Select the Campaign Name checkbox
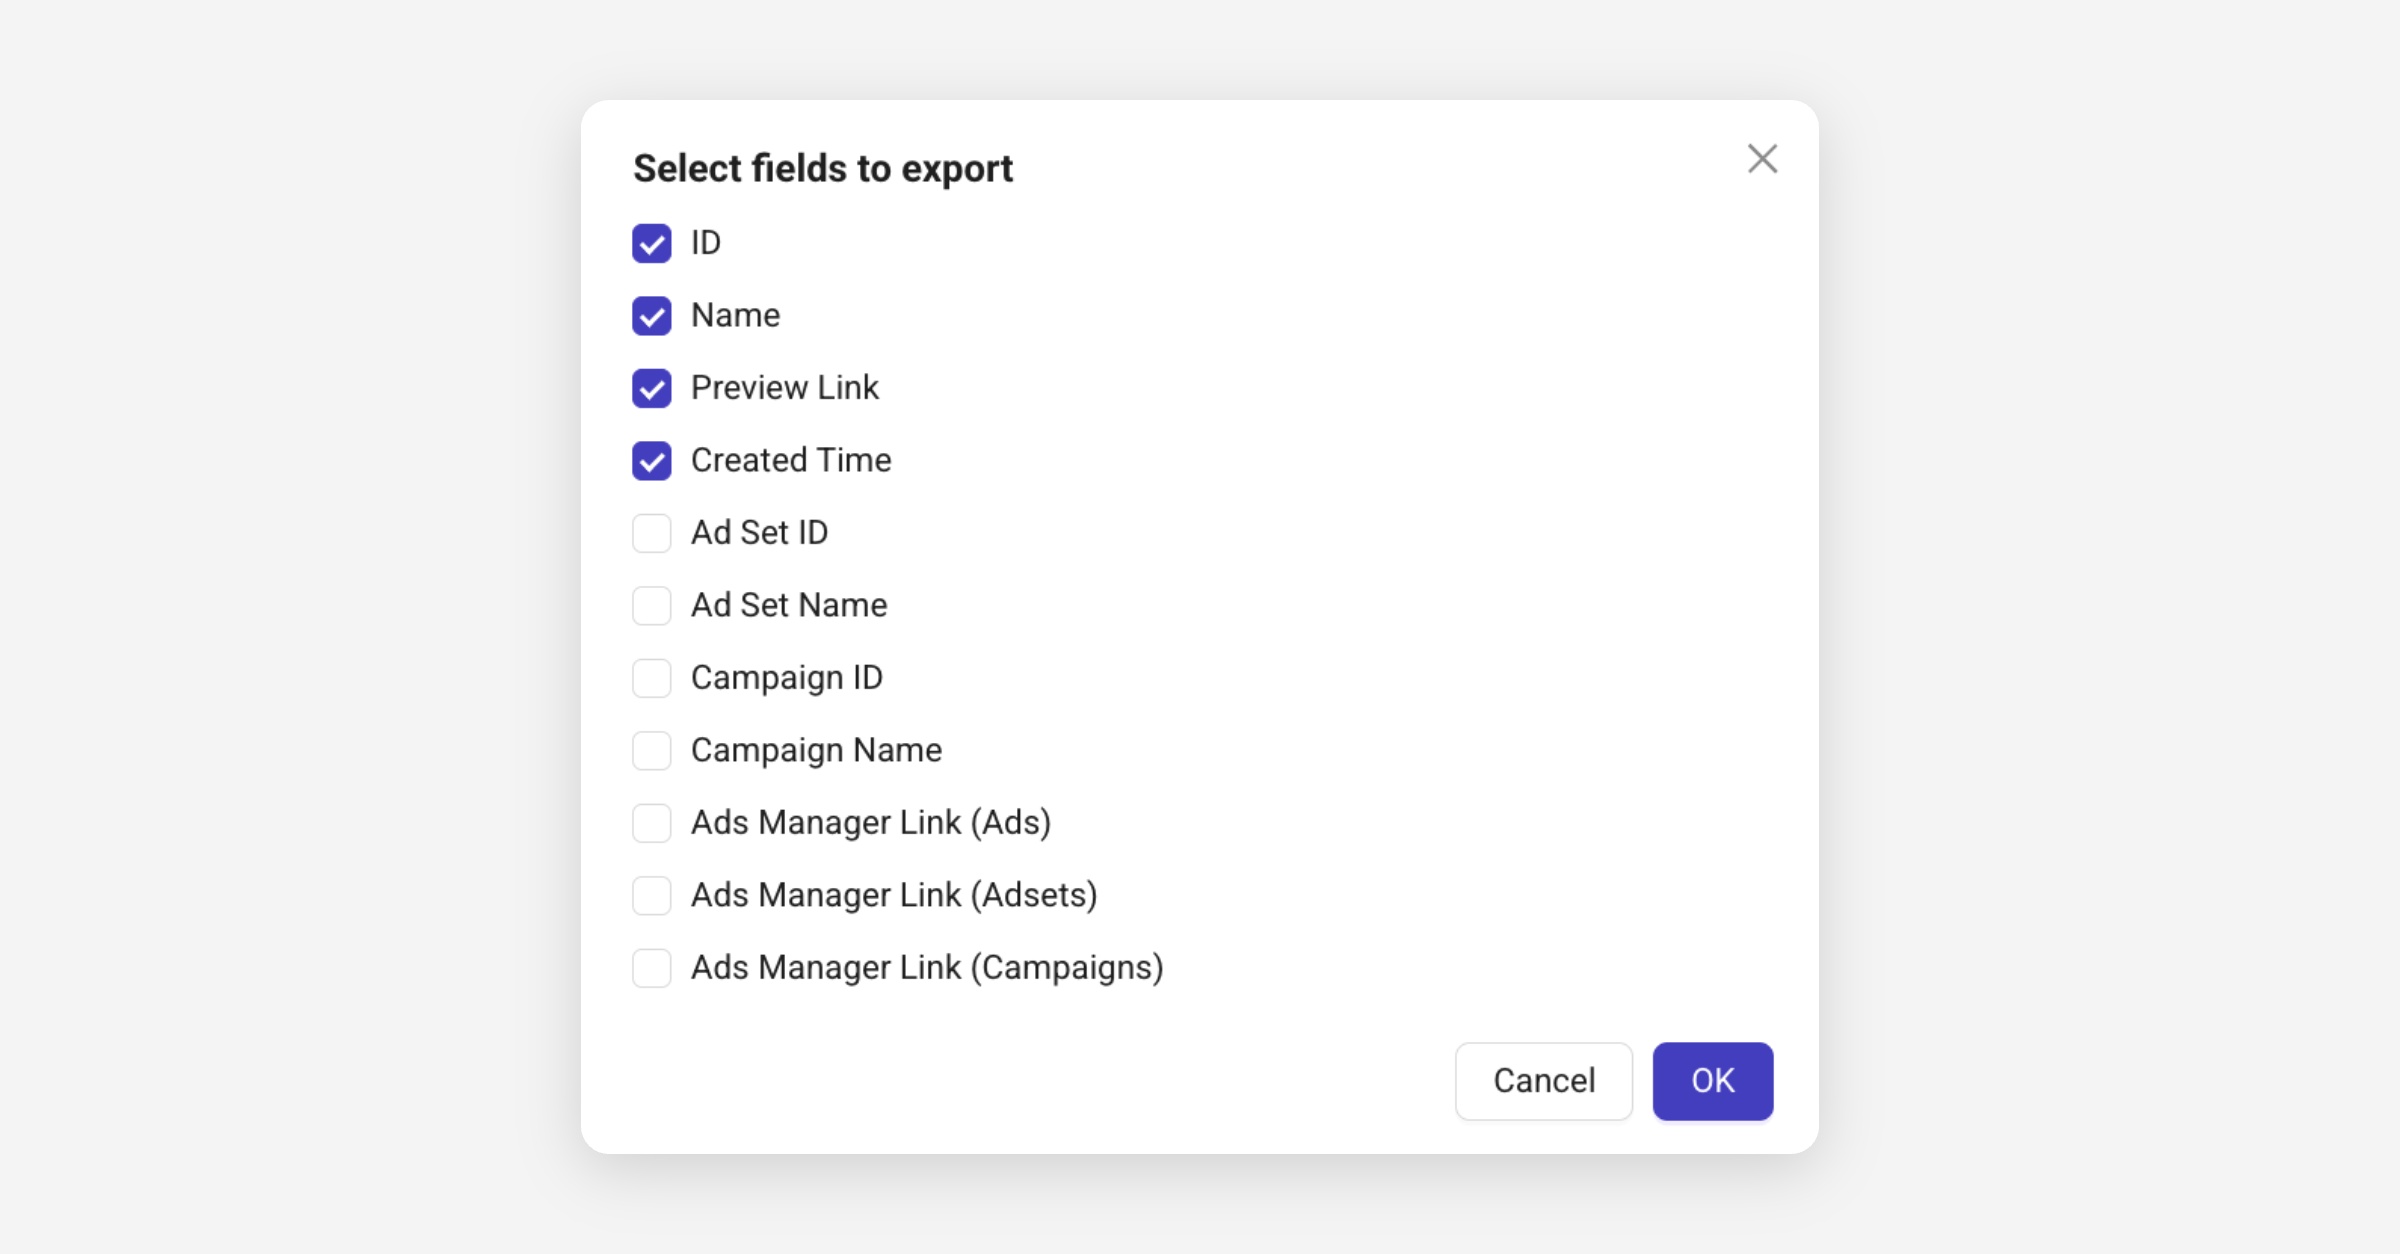This screenshot has width=2400, height=1254. (x=652, y=751)
